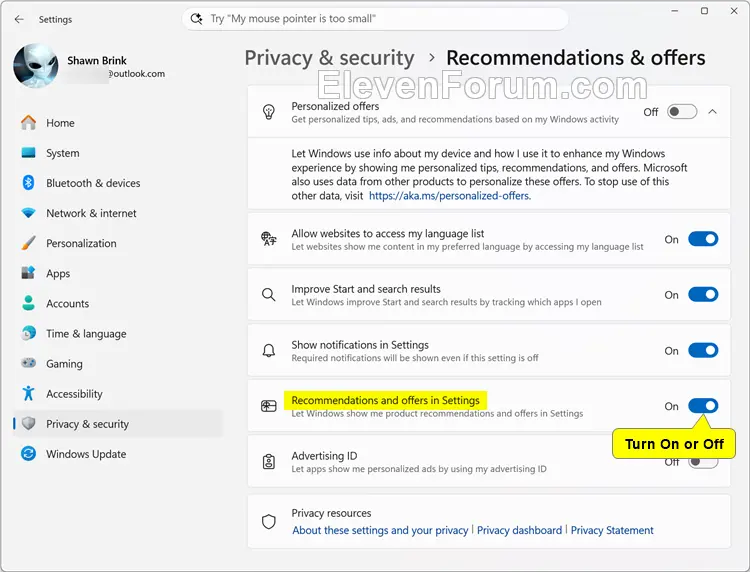Click the search icon in search box

(196, 19)
